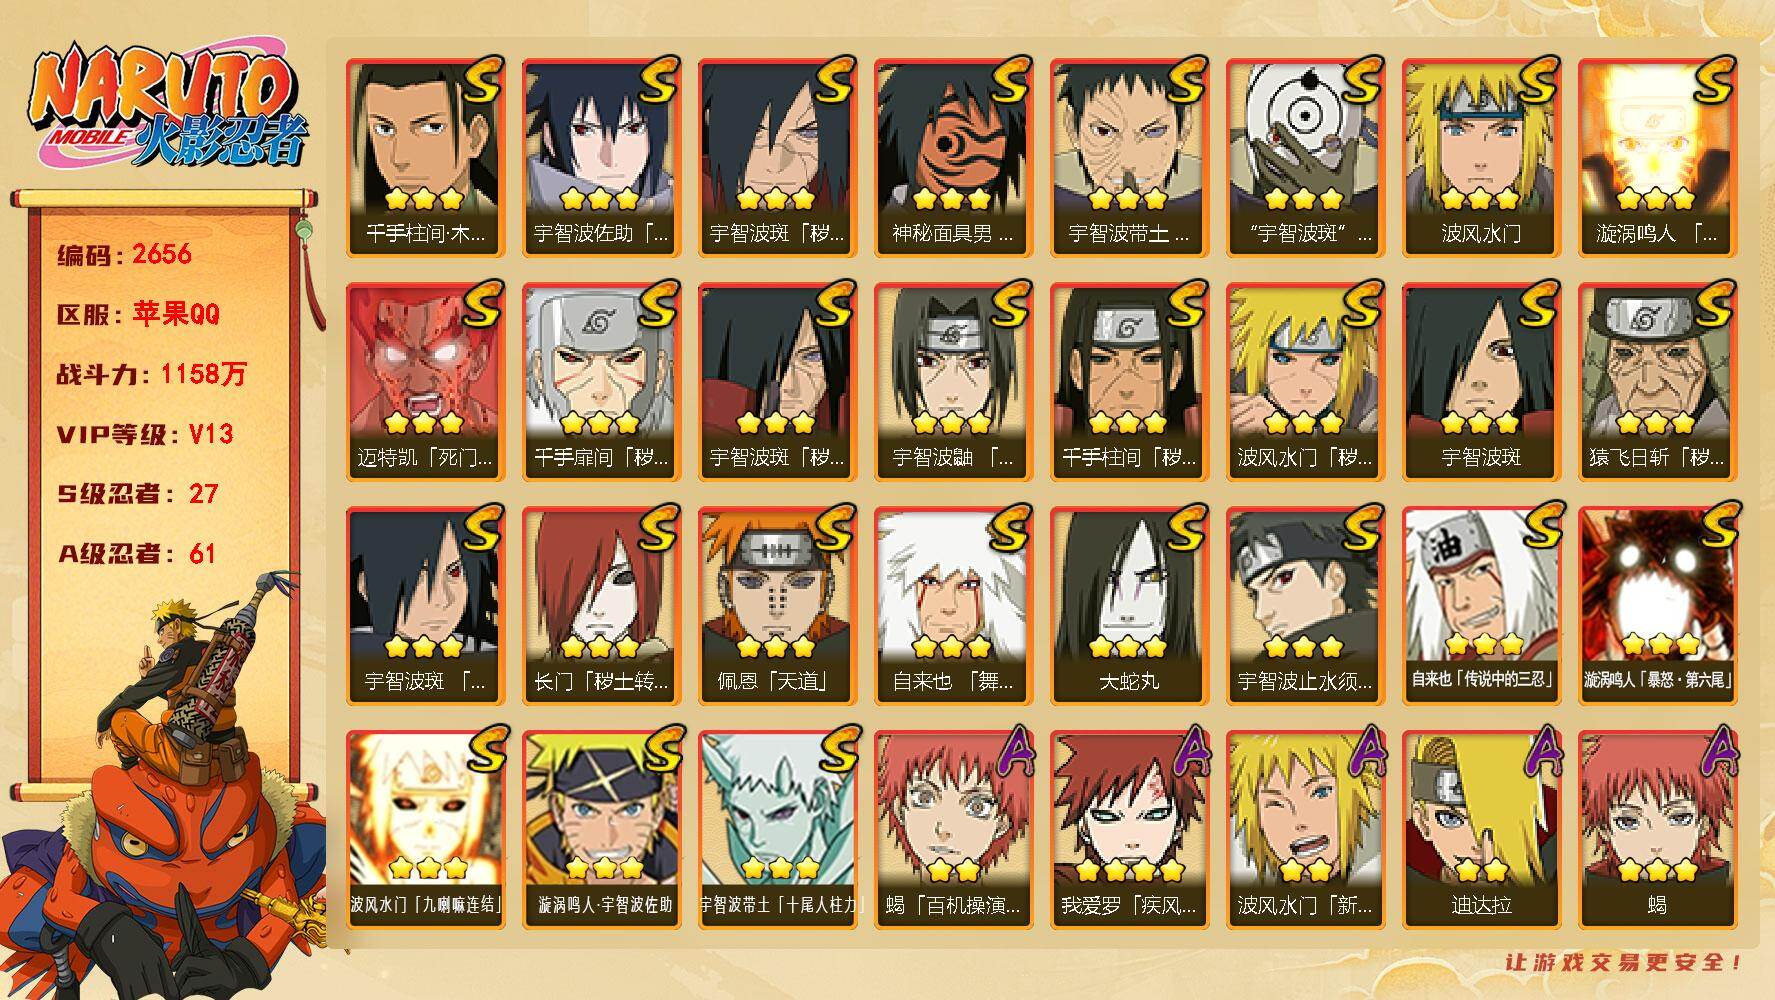Click the Naruto Mobile 火影忍者 logo

pos(166,107)
